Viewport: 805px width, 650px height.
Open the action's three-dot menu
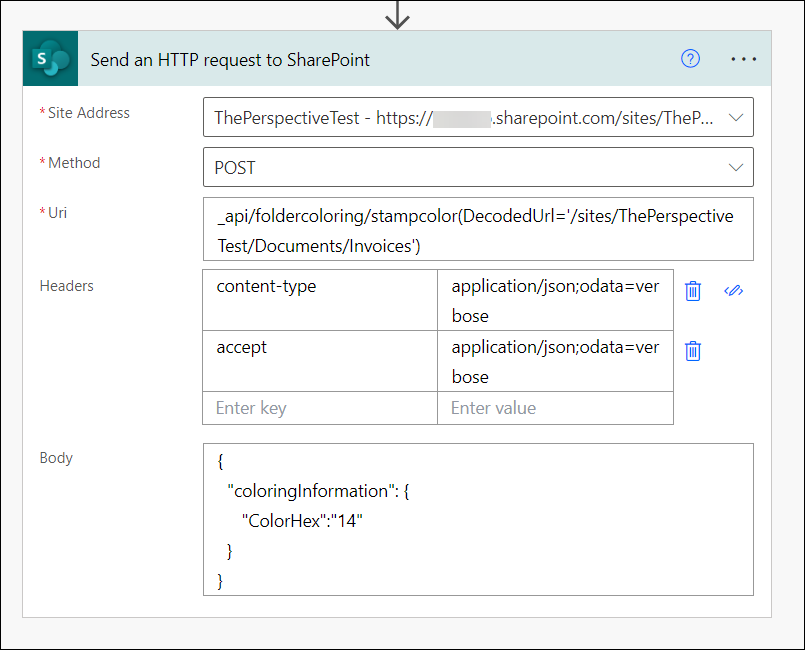pyautogui.click(x=743, y=59)
